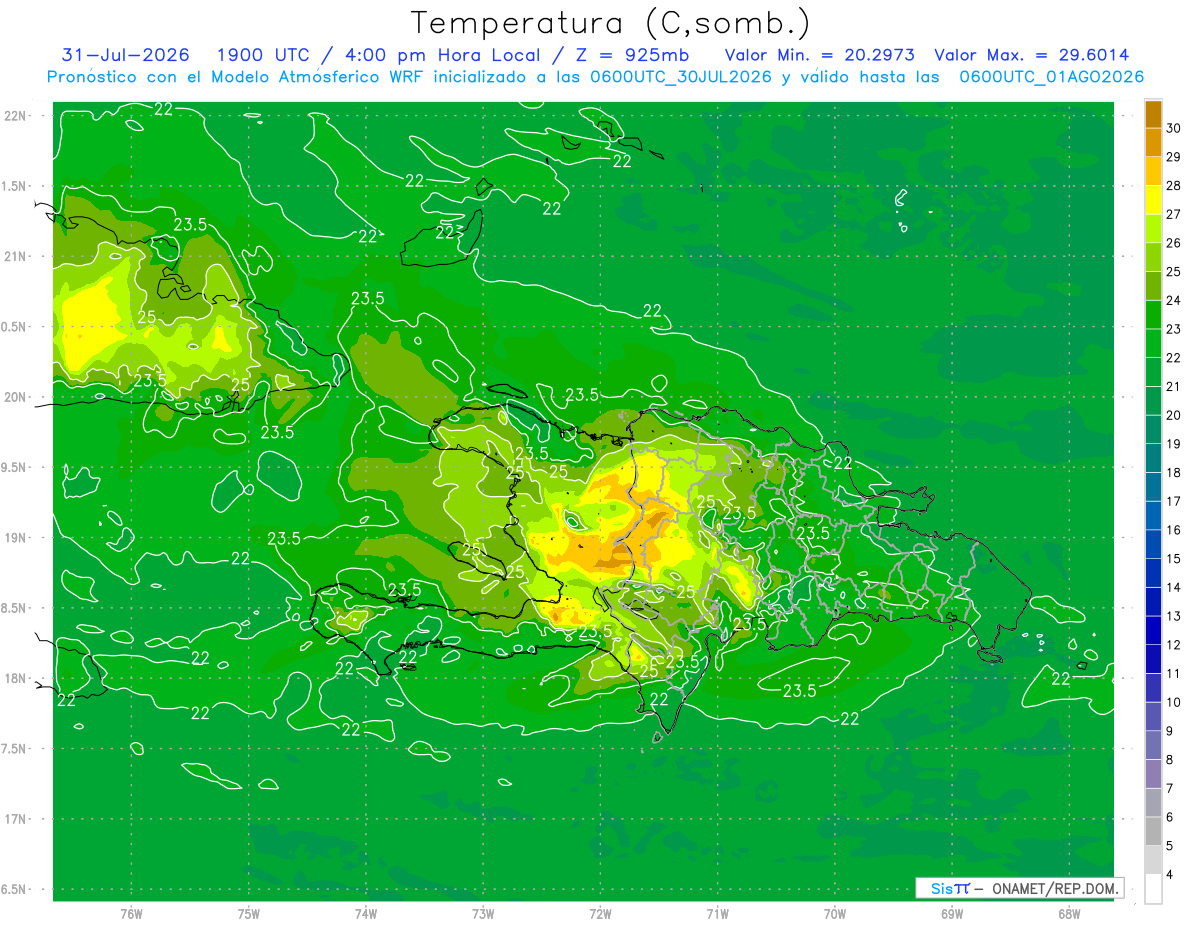The width and height of the screenshot is (1200, 927).
Task: Click the '68W' longitude axis label
Action: (1069, 914)
